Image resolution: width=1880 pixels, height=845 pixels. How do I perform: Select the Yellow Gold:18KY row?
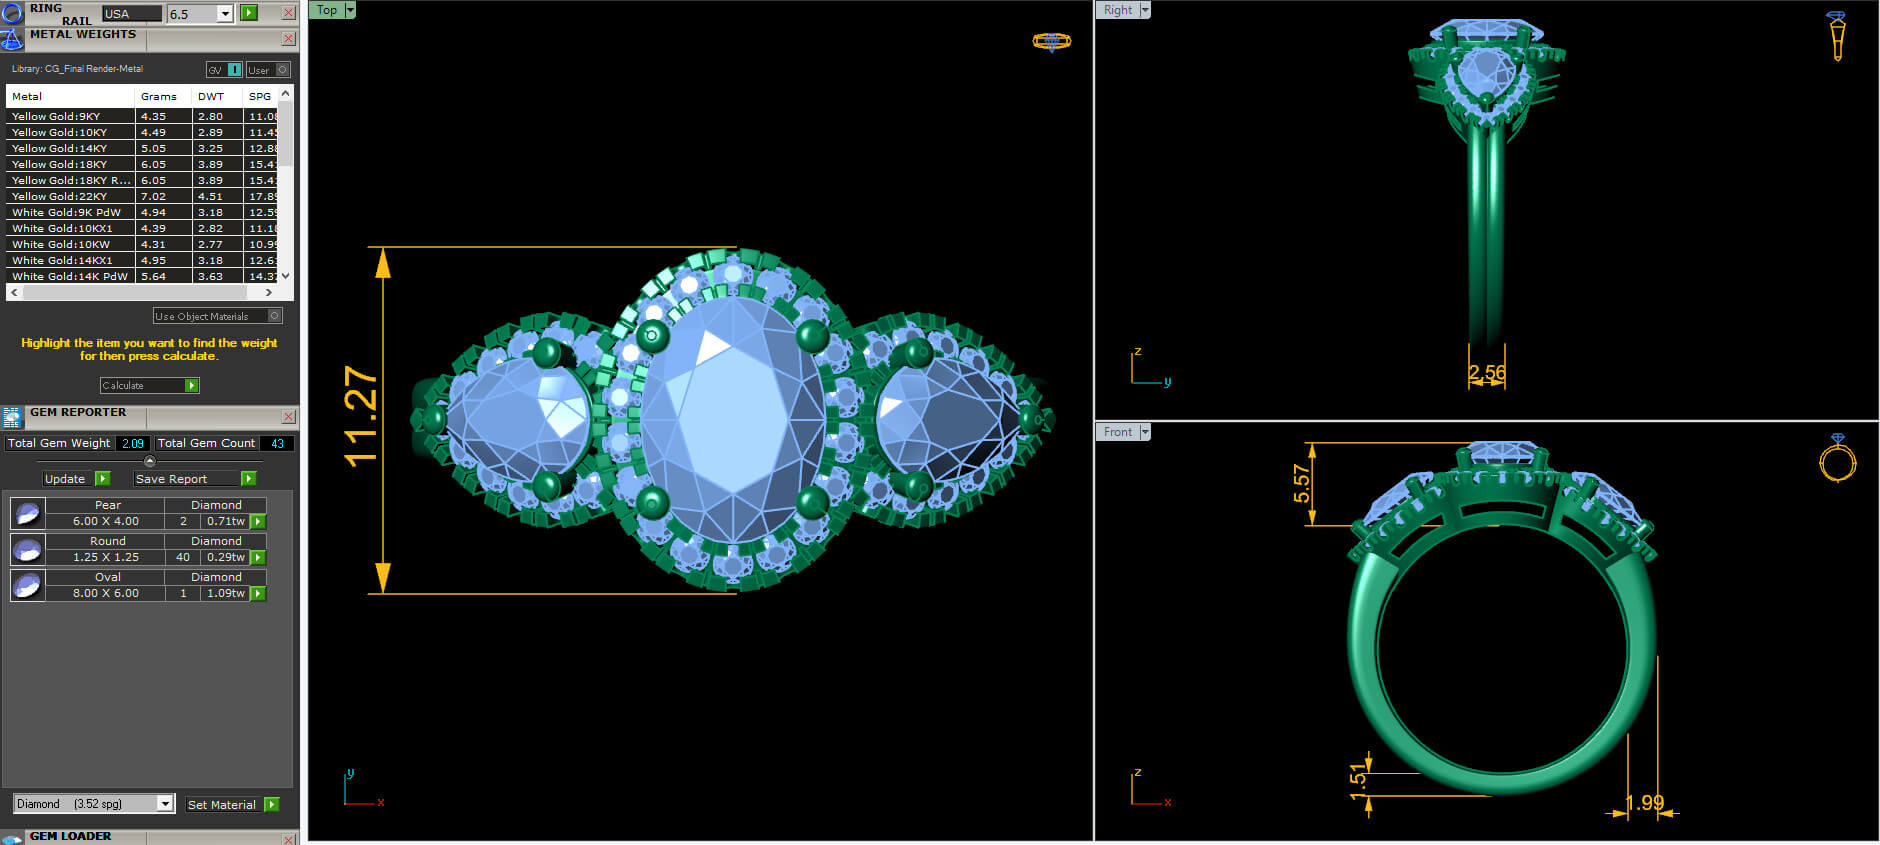[70, 164]
